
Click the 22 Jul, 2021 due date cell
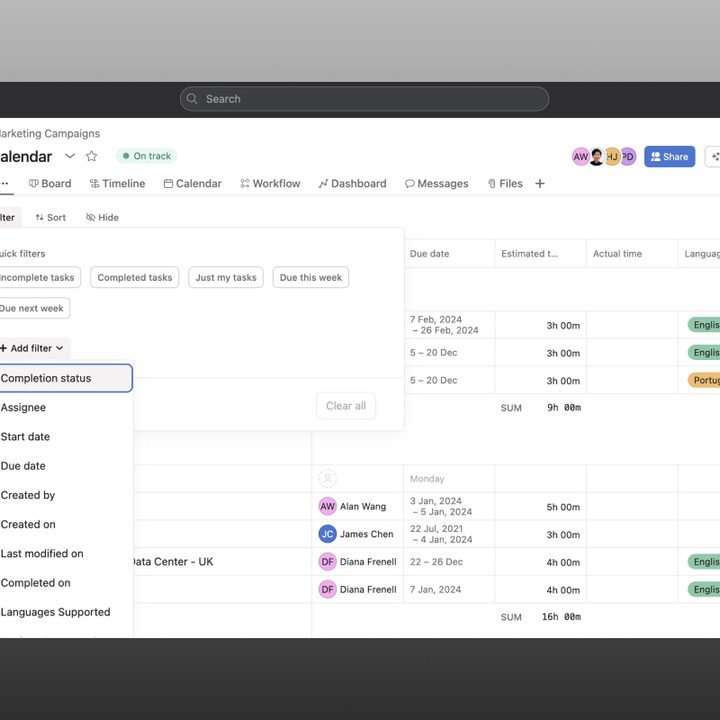(450, 534)
